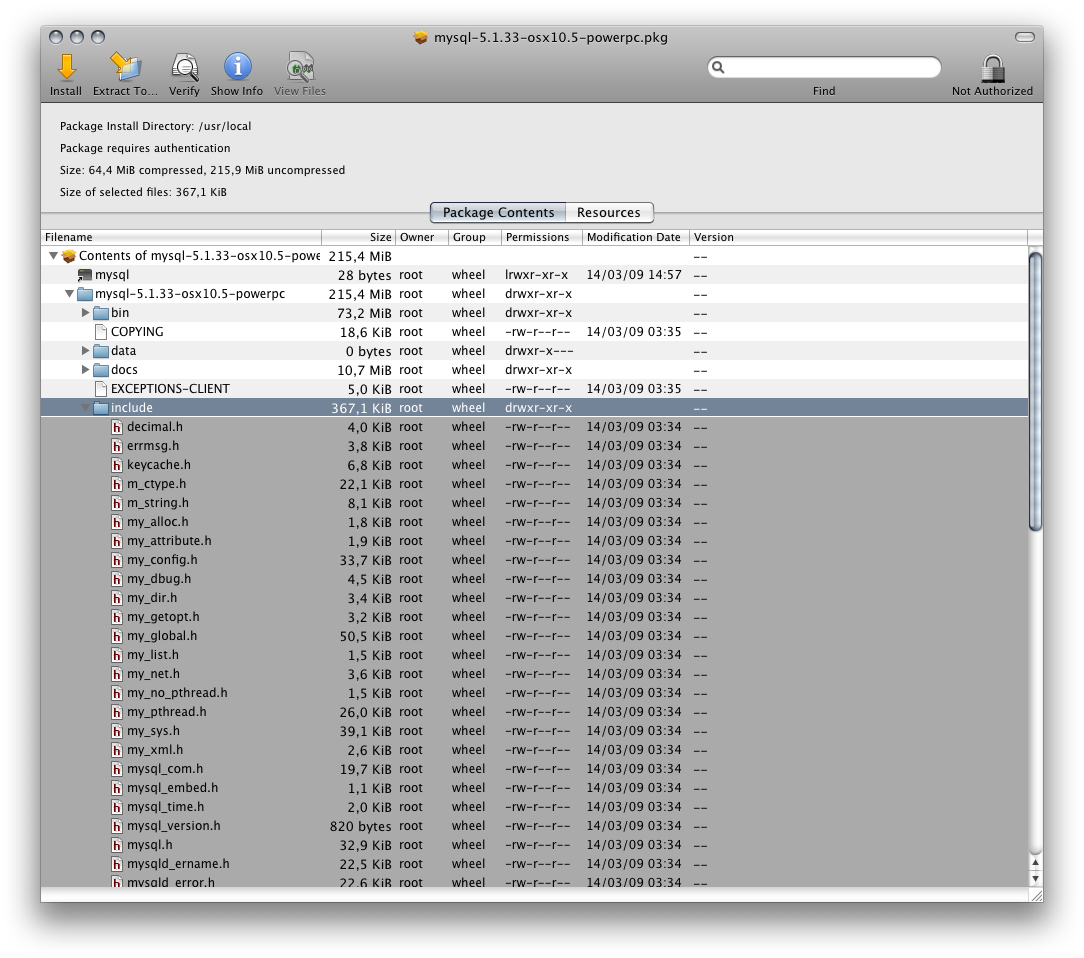This screenshot has height=958, width=1084.
Task: Click the docs folder icon
Action: click(101, 370)
